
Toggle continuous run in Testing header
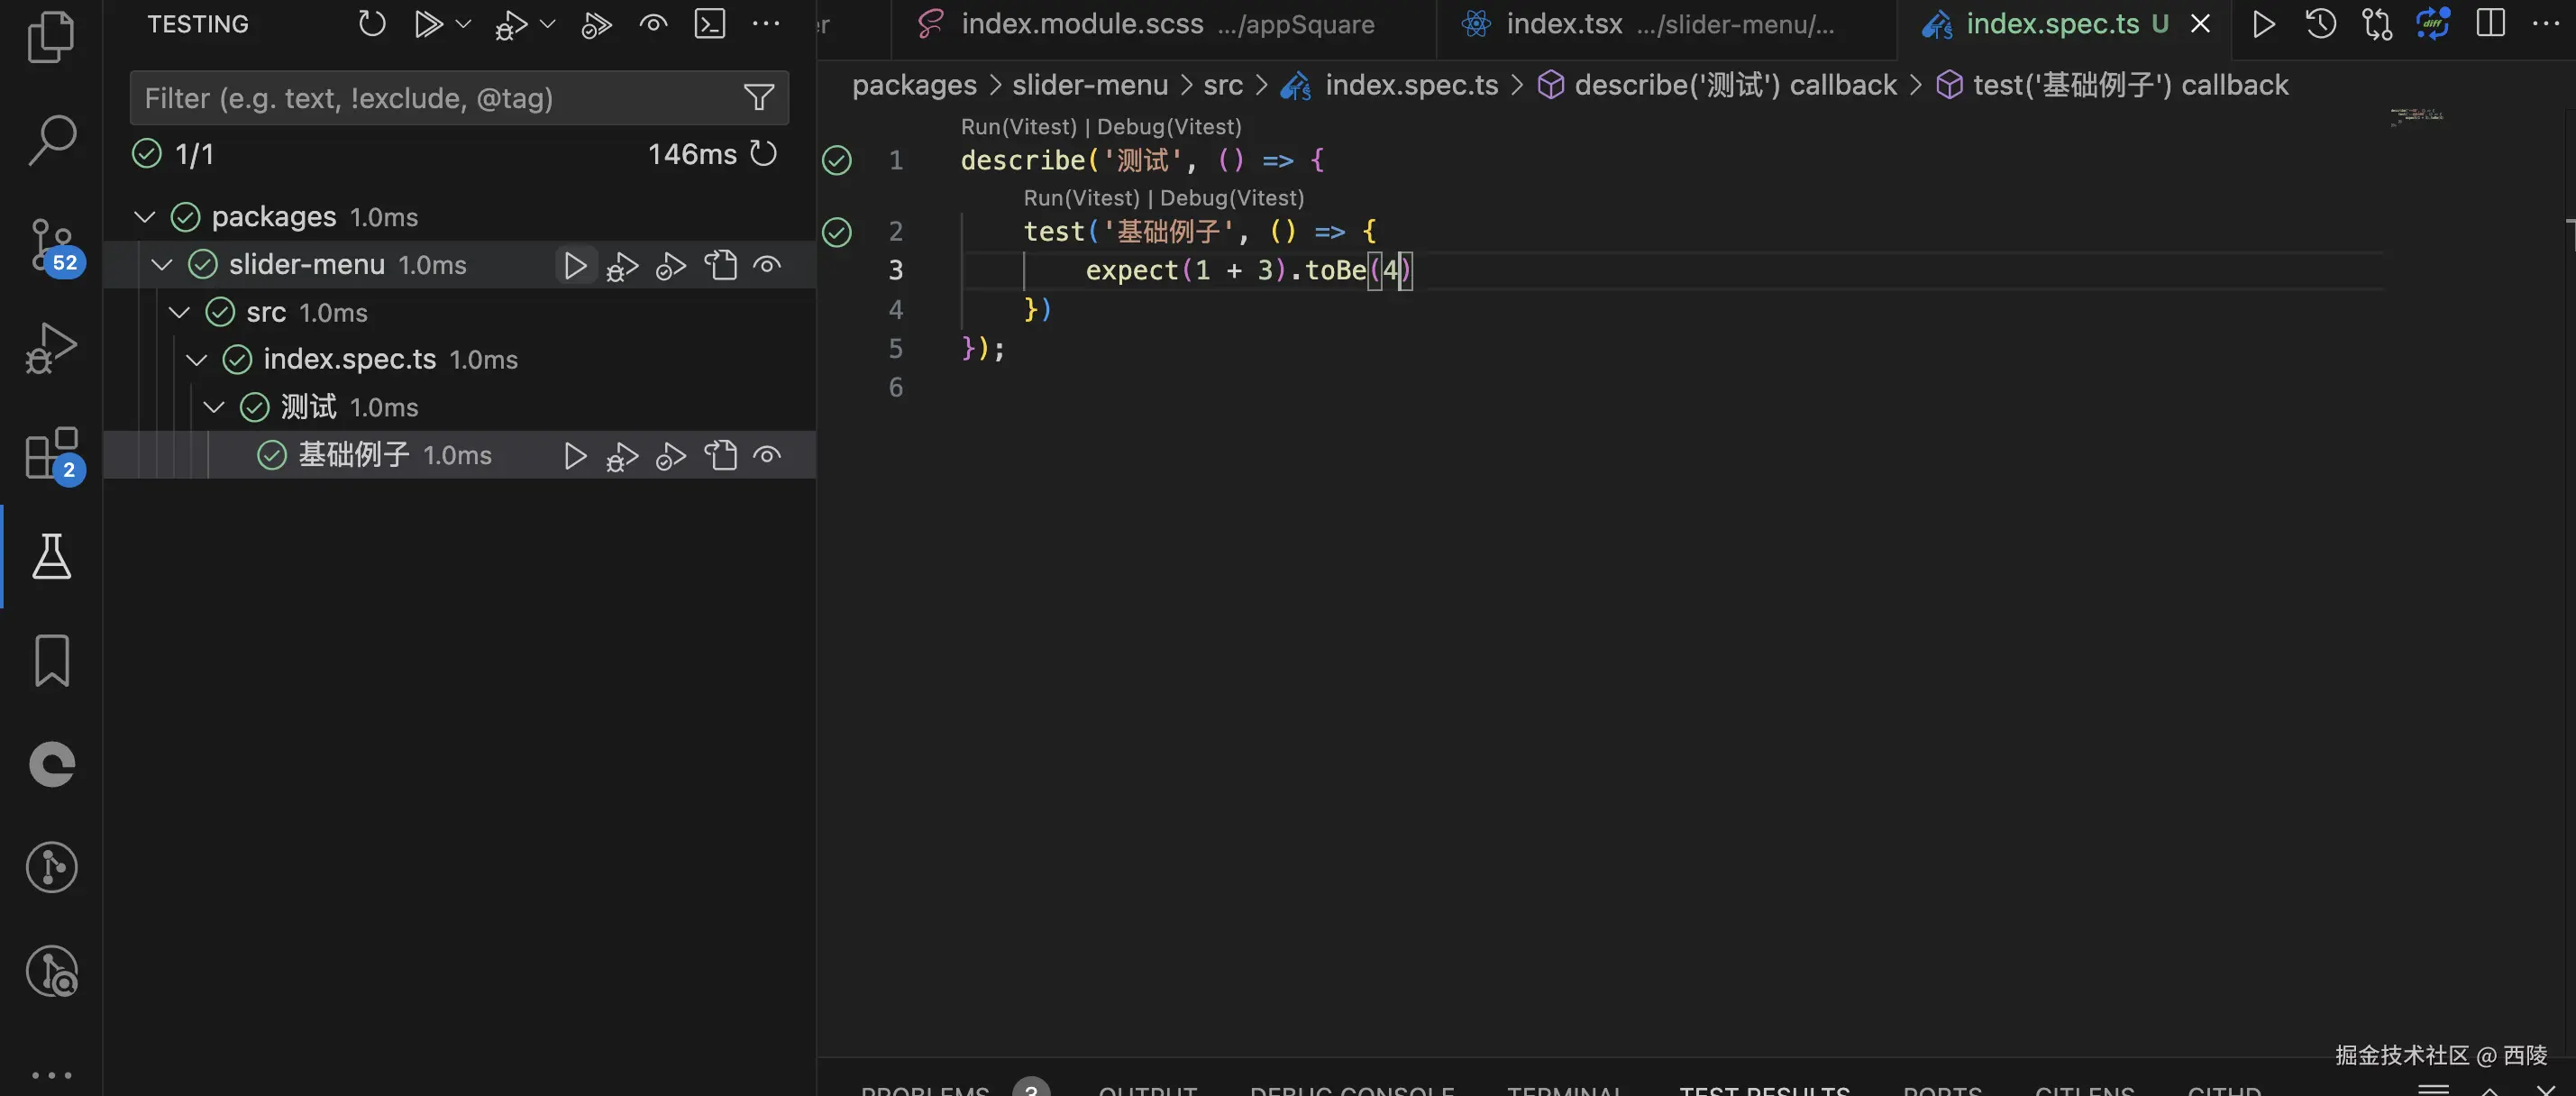click(x=653, y=24)
